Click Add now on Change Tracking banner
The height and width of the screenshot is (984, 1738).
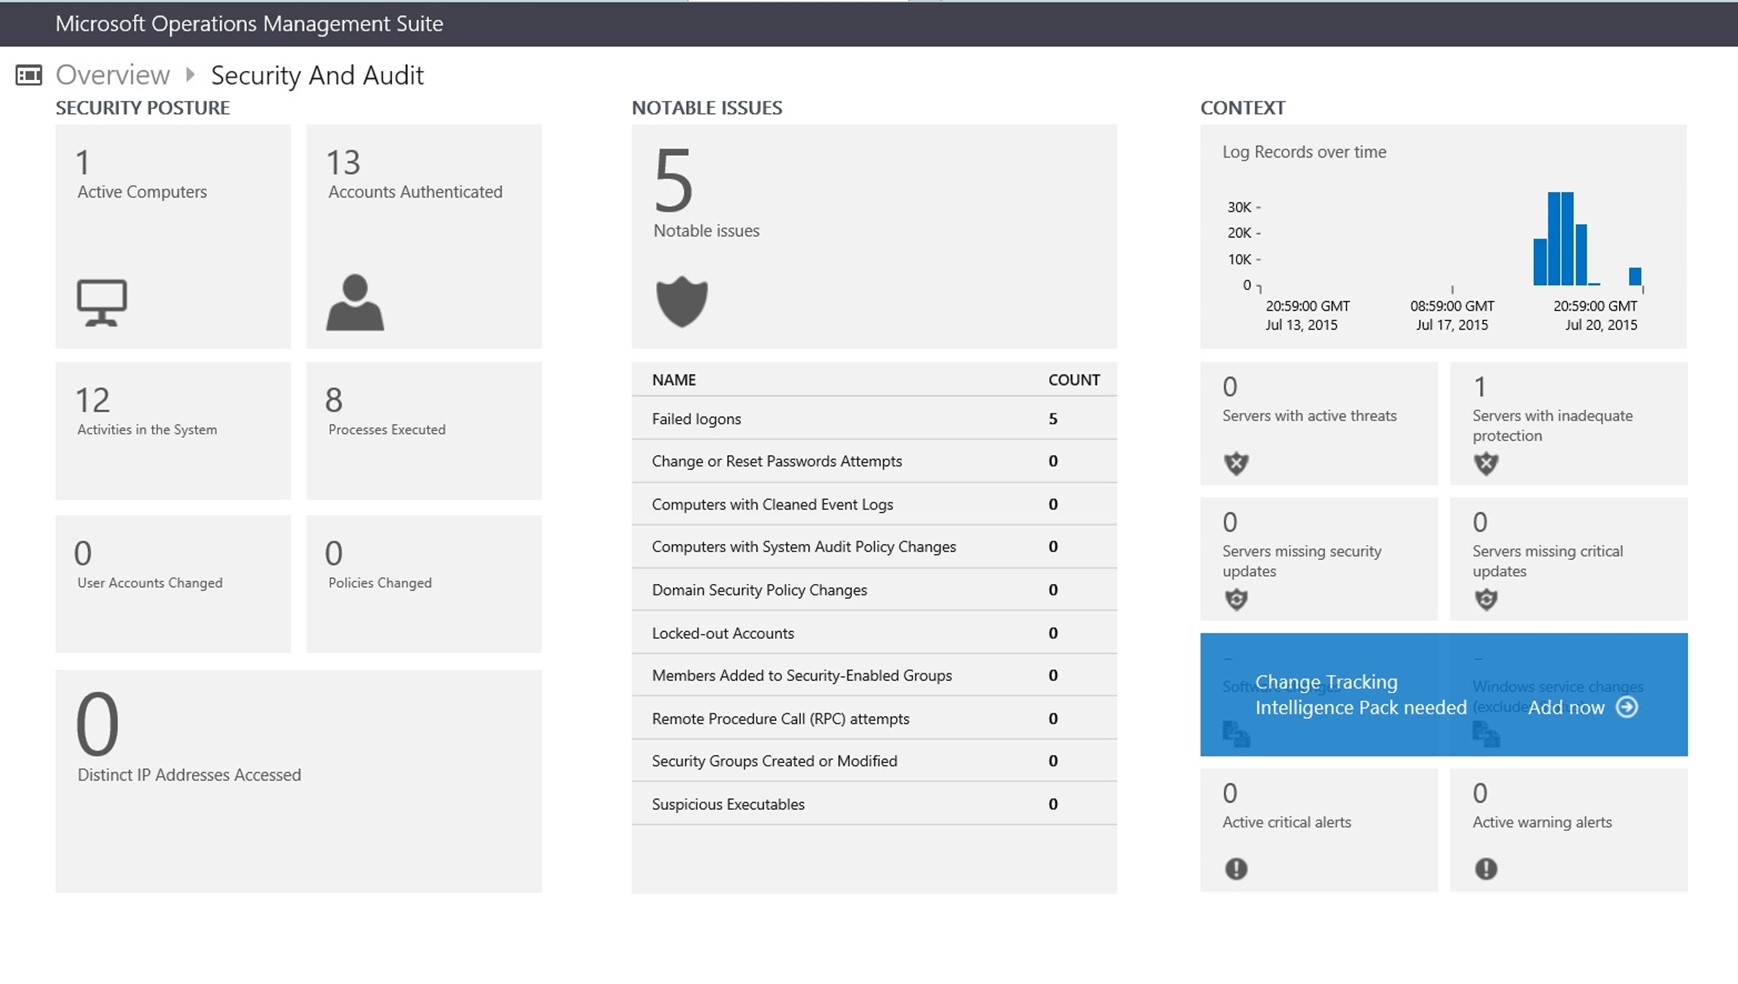[x=1566, y=707]
